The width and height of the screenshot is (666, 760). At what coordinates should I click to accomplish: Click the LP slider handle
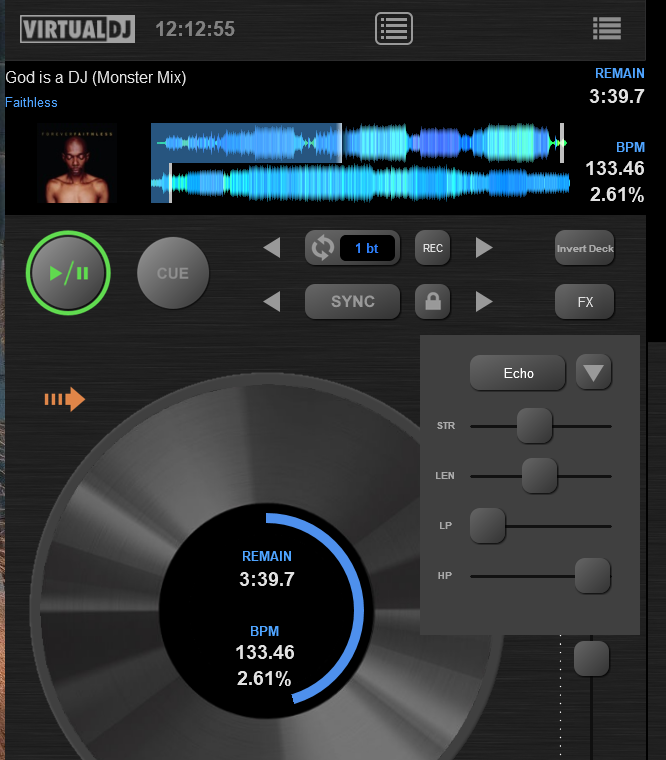tap(488, 525)
